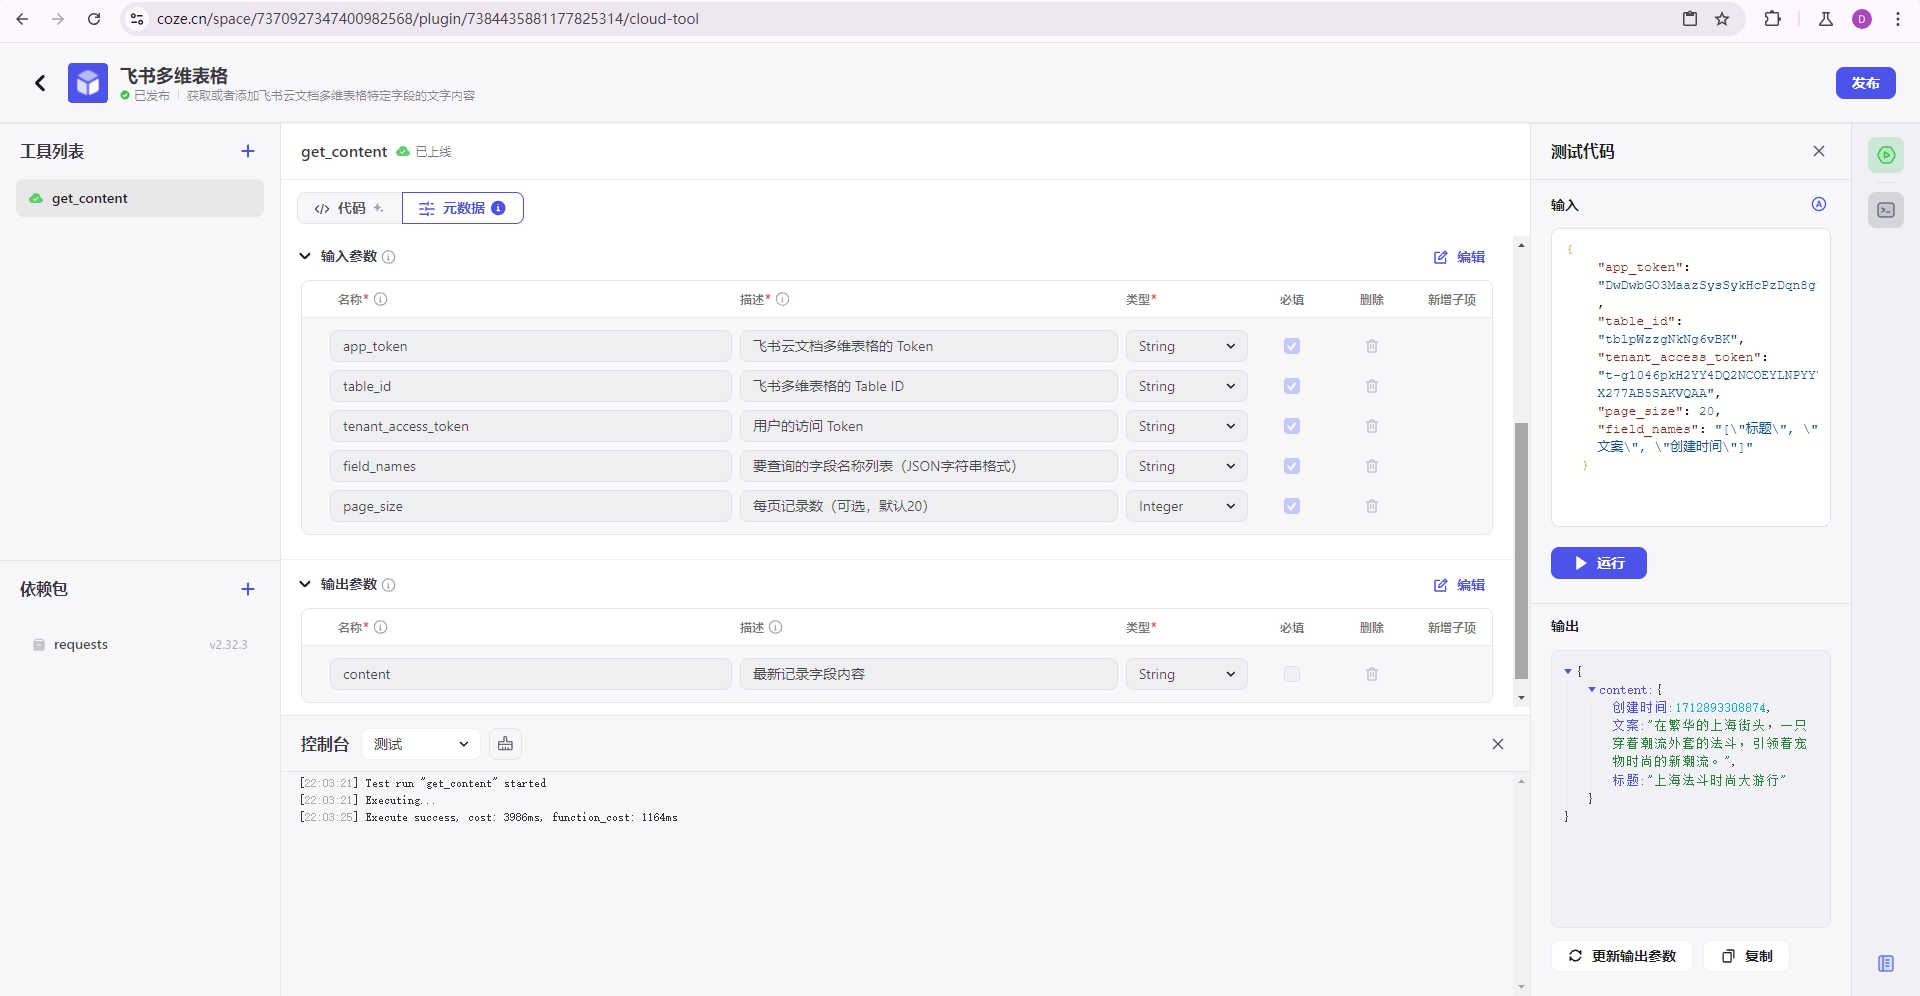Image resolution: width=1920 pixels, height=996 pixels.
Task: Open the green run test sidebar icon
Action: 1886,155
